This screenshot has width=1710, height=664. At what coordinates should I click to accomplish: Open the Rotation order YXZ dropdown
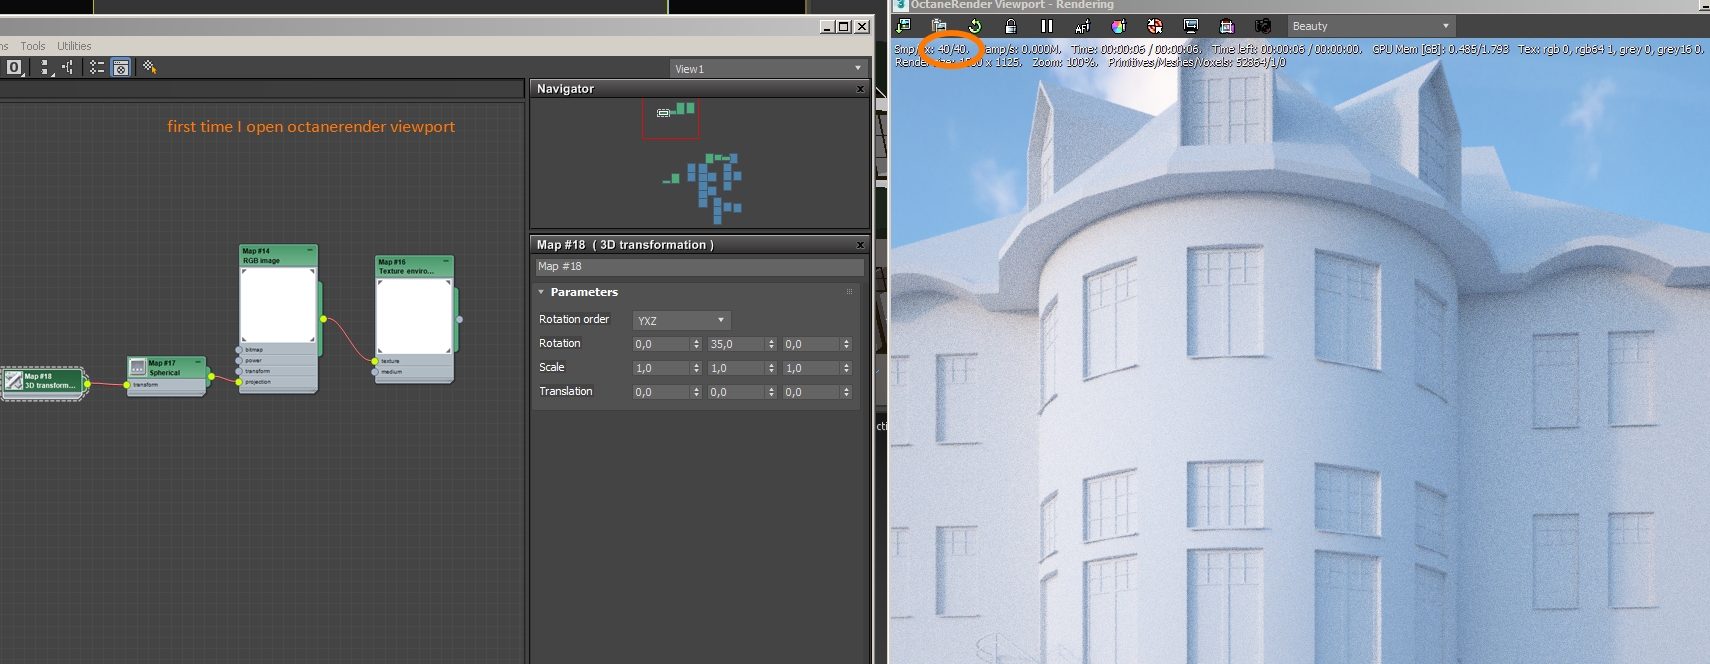pyautogui.click(x=682, y=320)
